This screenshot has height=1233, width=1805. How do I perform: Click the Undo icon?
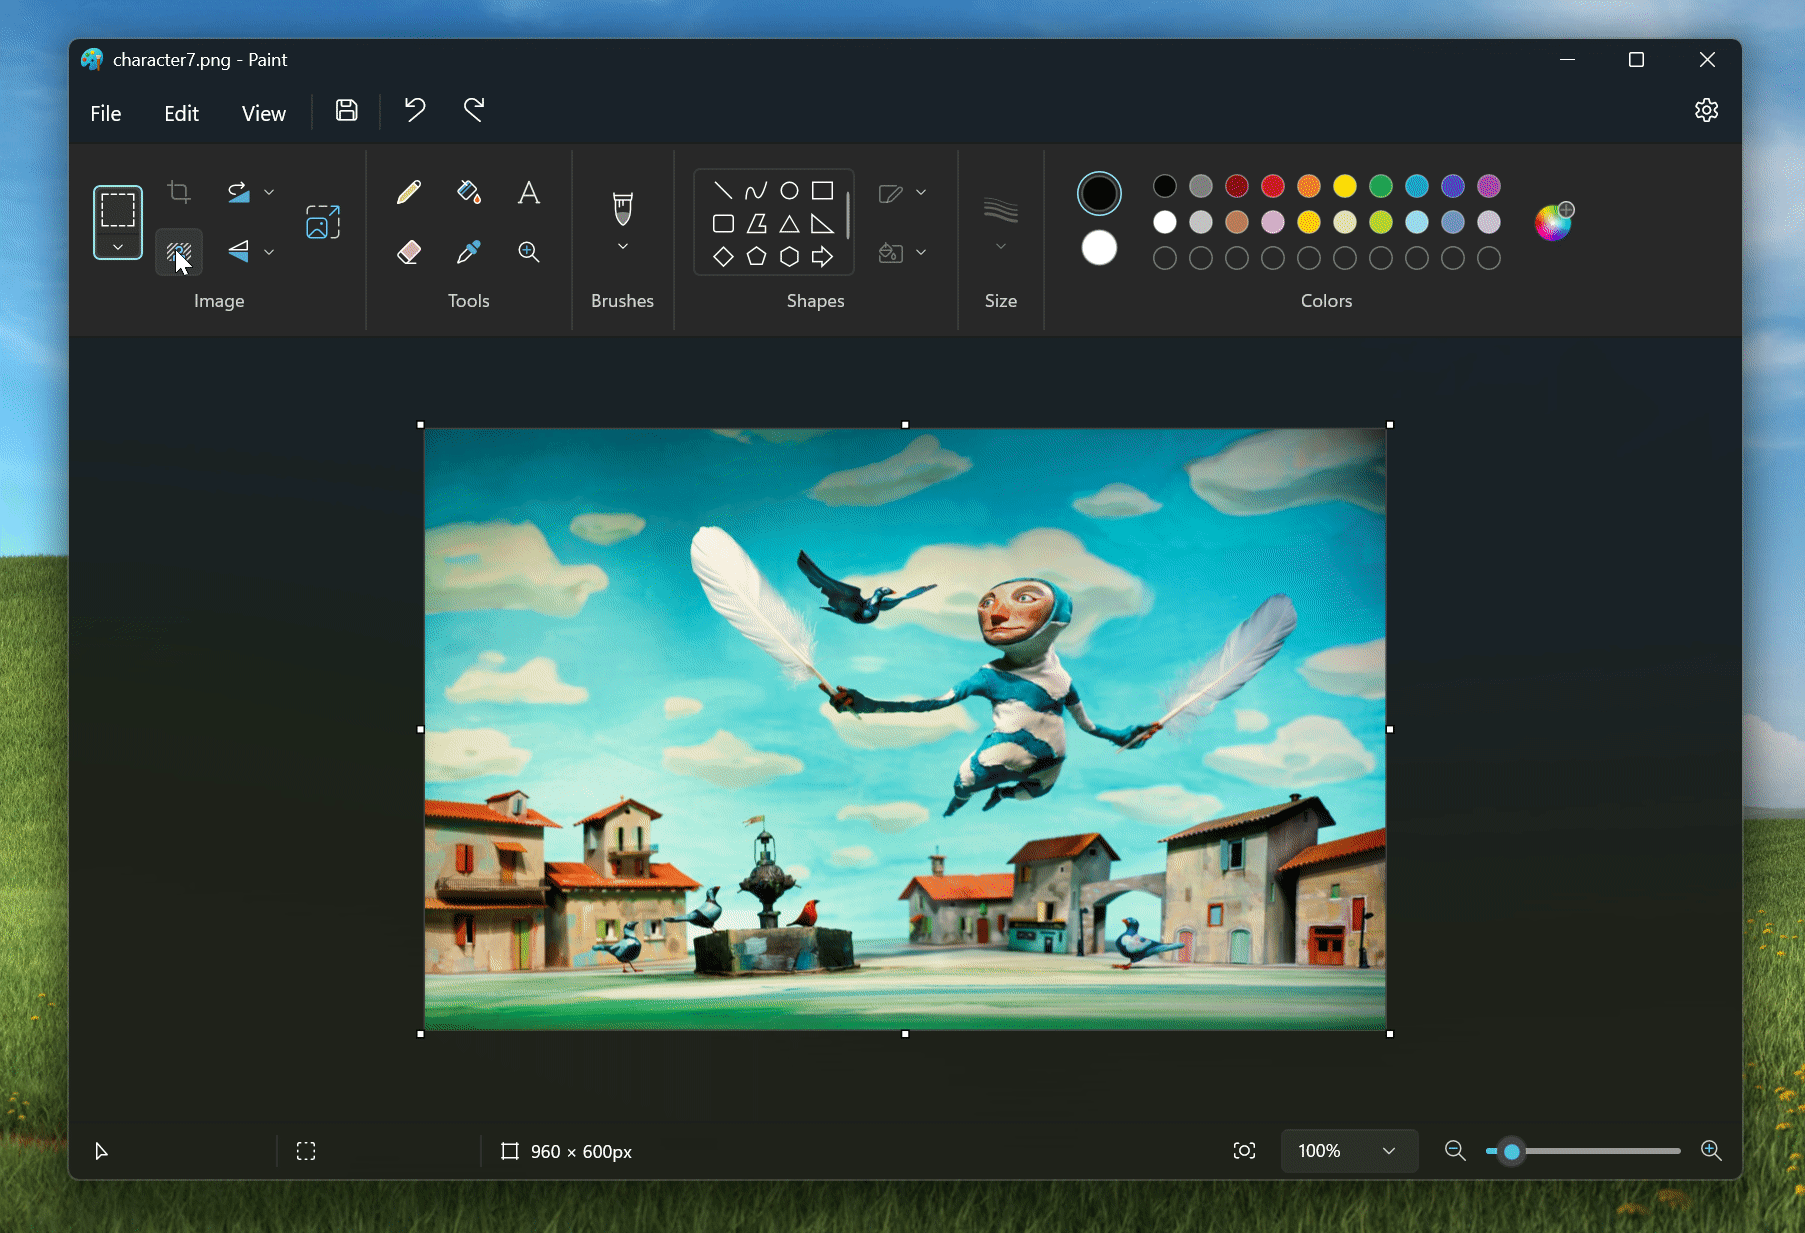(x=414, y=110)
